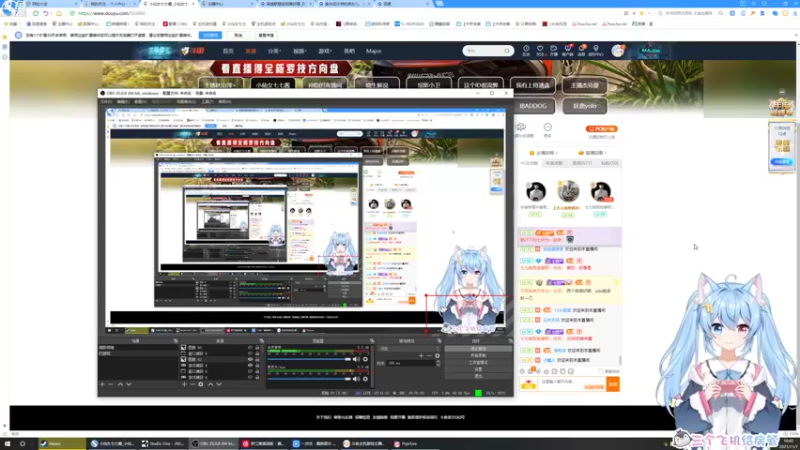Pop out the OBS sources dock panel
The image size is (800, 450).
tap(262, 341)
